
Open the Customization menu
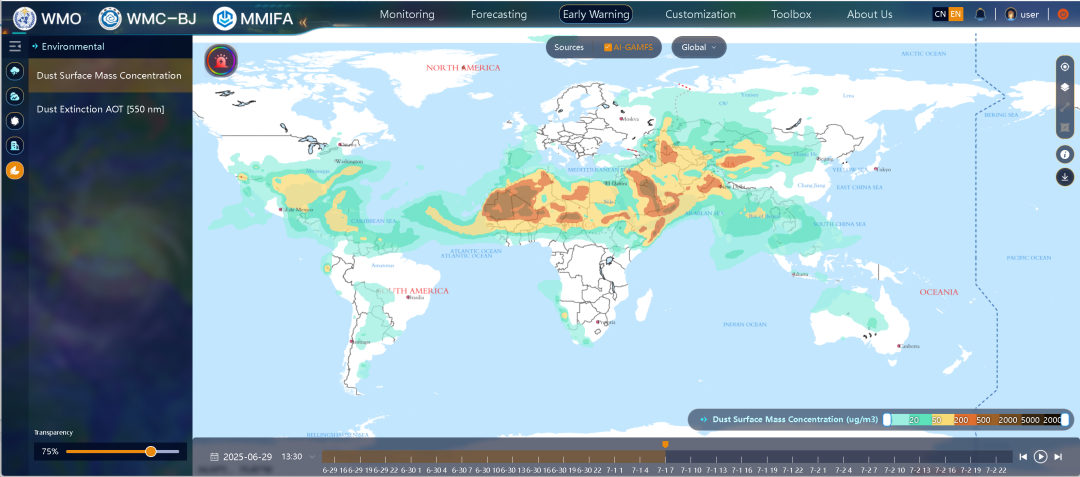click(700, 14)
